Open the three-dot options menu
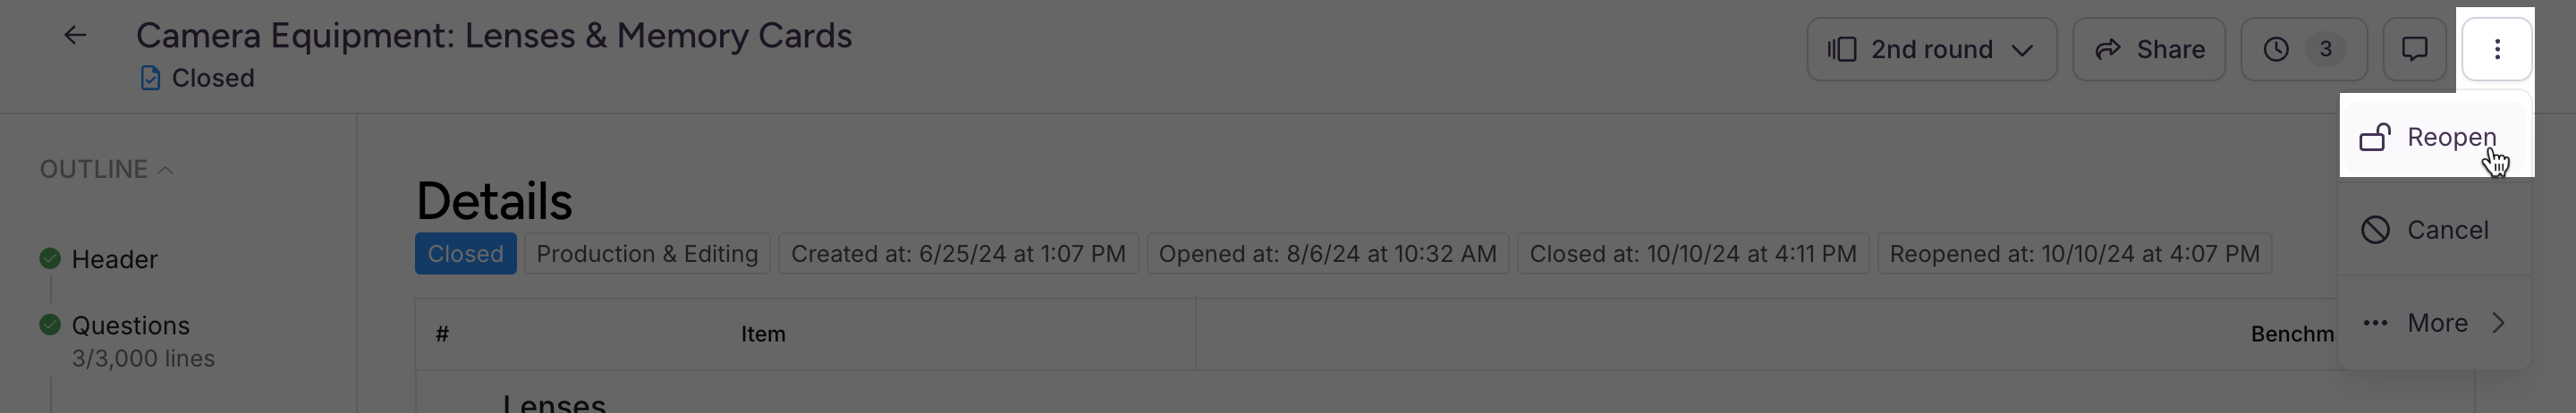 click(x=2496, y=49)
